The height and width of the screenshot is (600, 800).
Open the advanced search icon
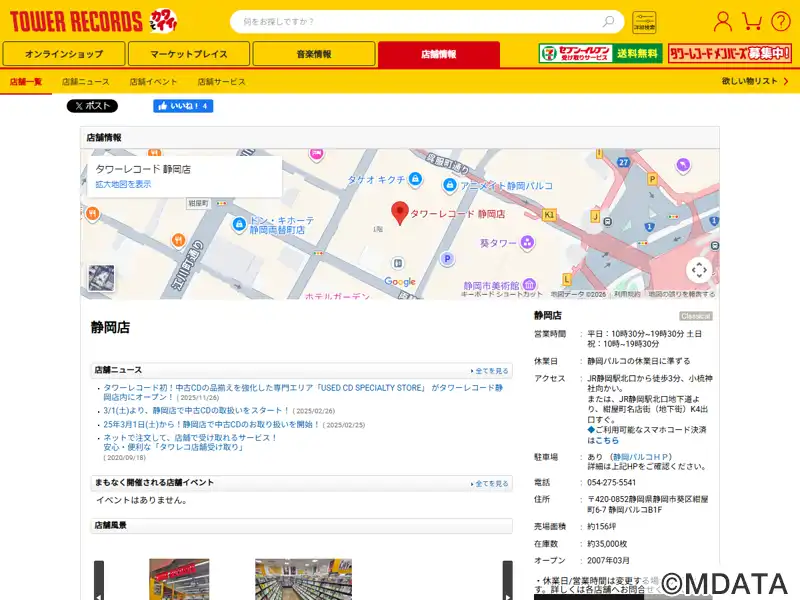644,21
